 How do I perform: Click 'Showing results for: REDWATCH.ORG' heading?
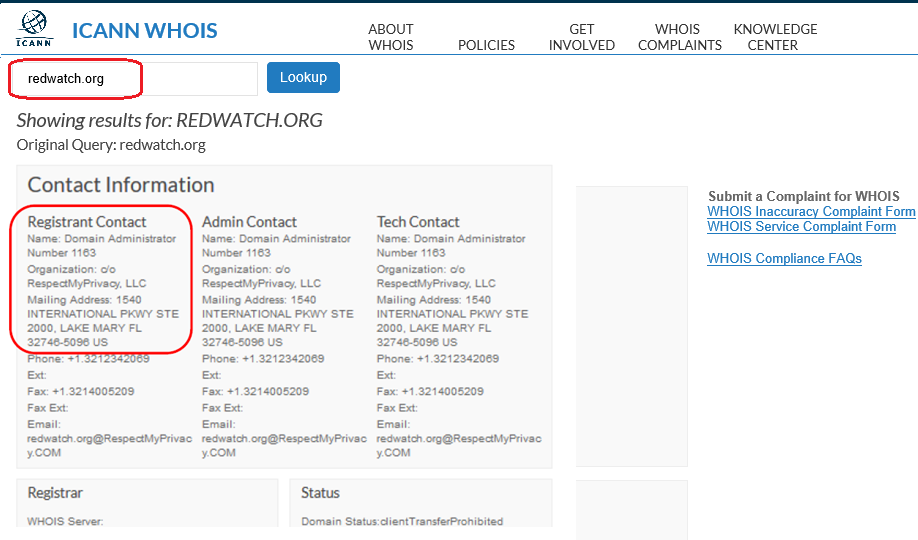tap(170, 120)
